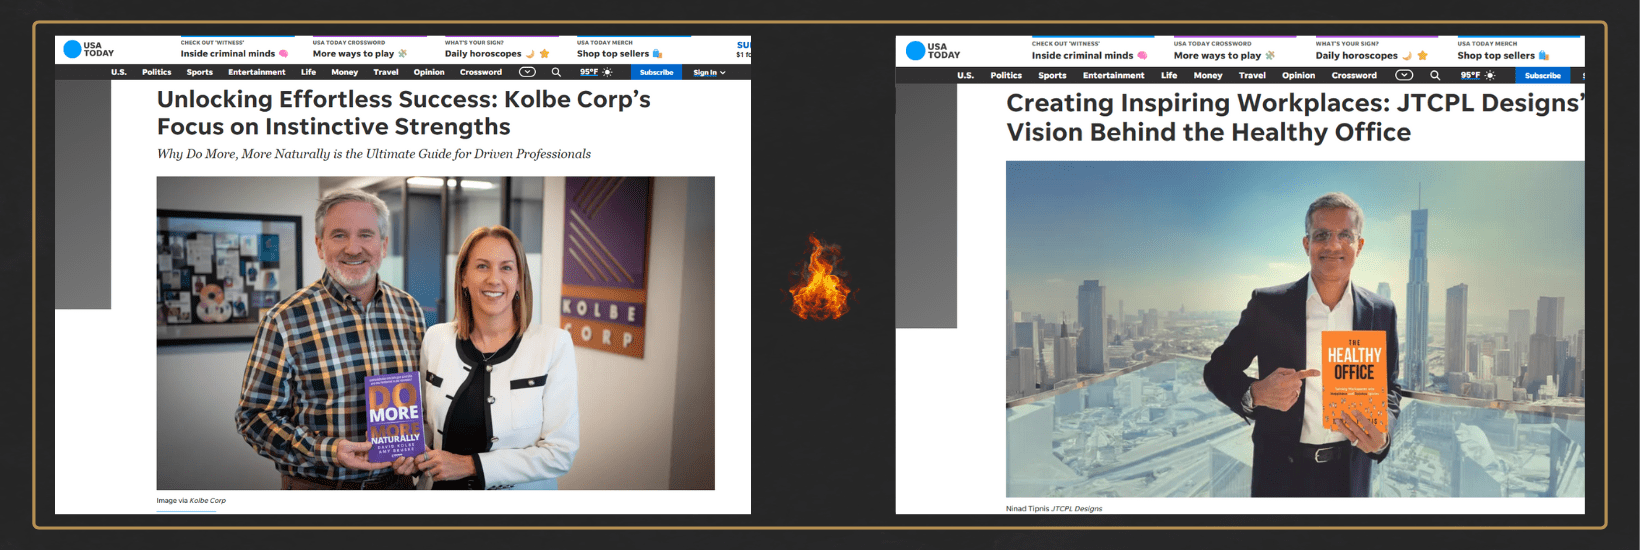This screenshot has height=550, width=1640.
Task: Open the Crossword section on the right page
Action: (1354, 75)
